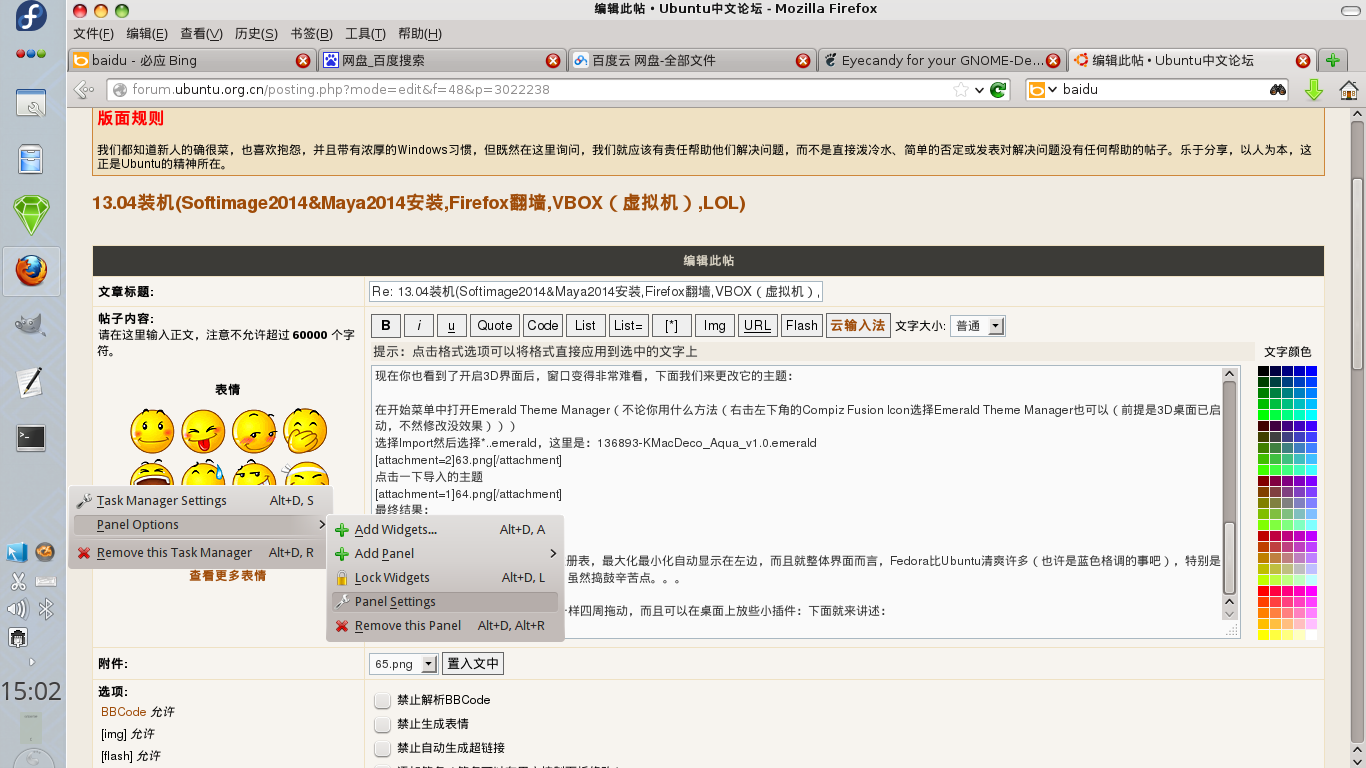Insert the hand-over-mouth laughing emoticon
The image size is (1366, 768).
pos(305,430)
